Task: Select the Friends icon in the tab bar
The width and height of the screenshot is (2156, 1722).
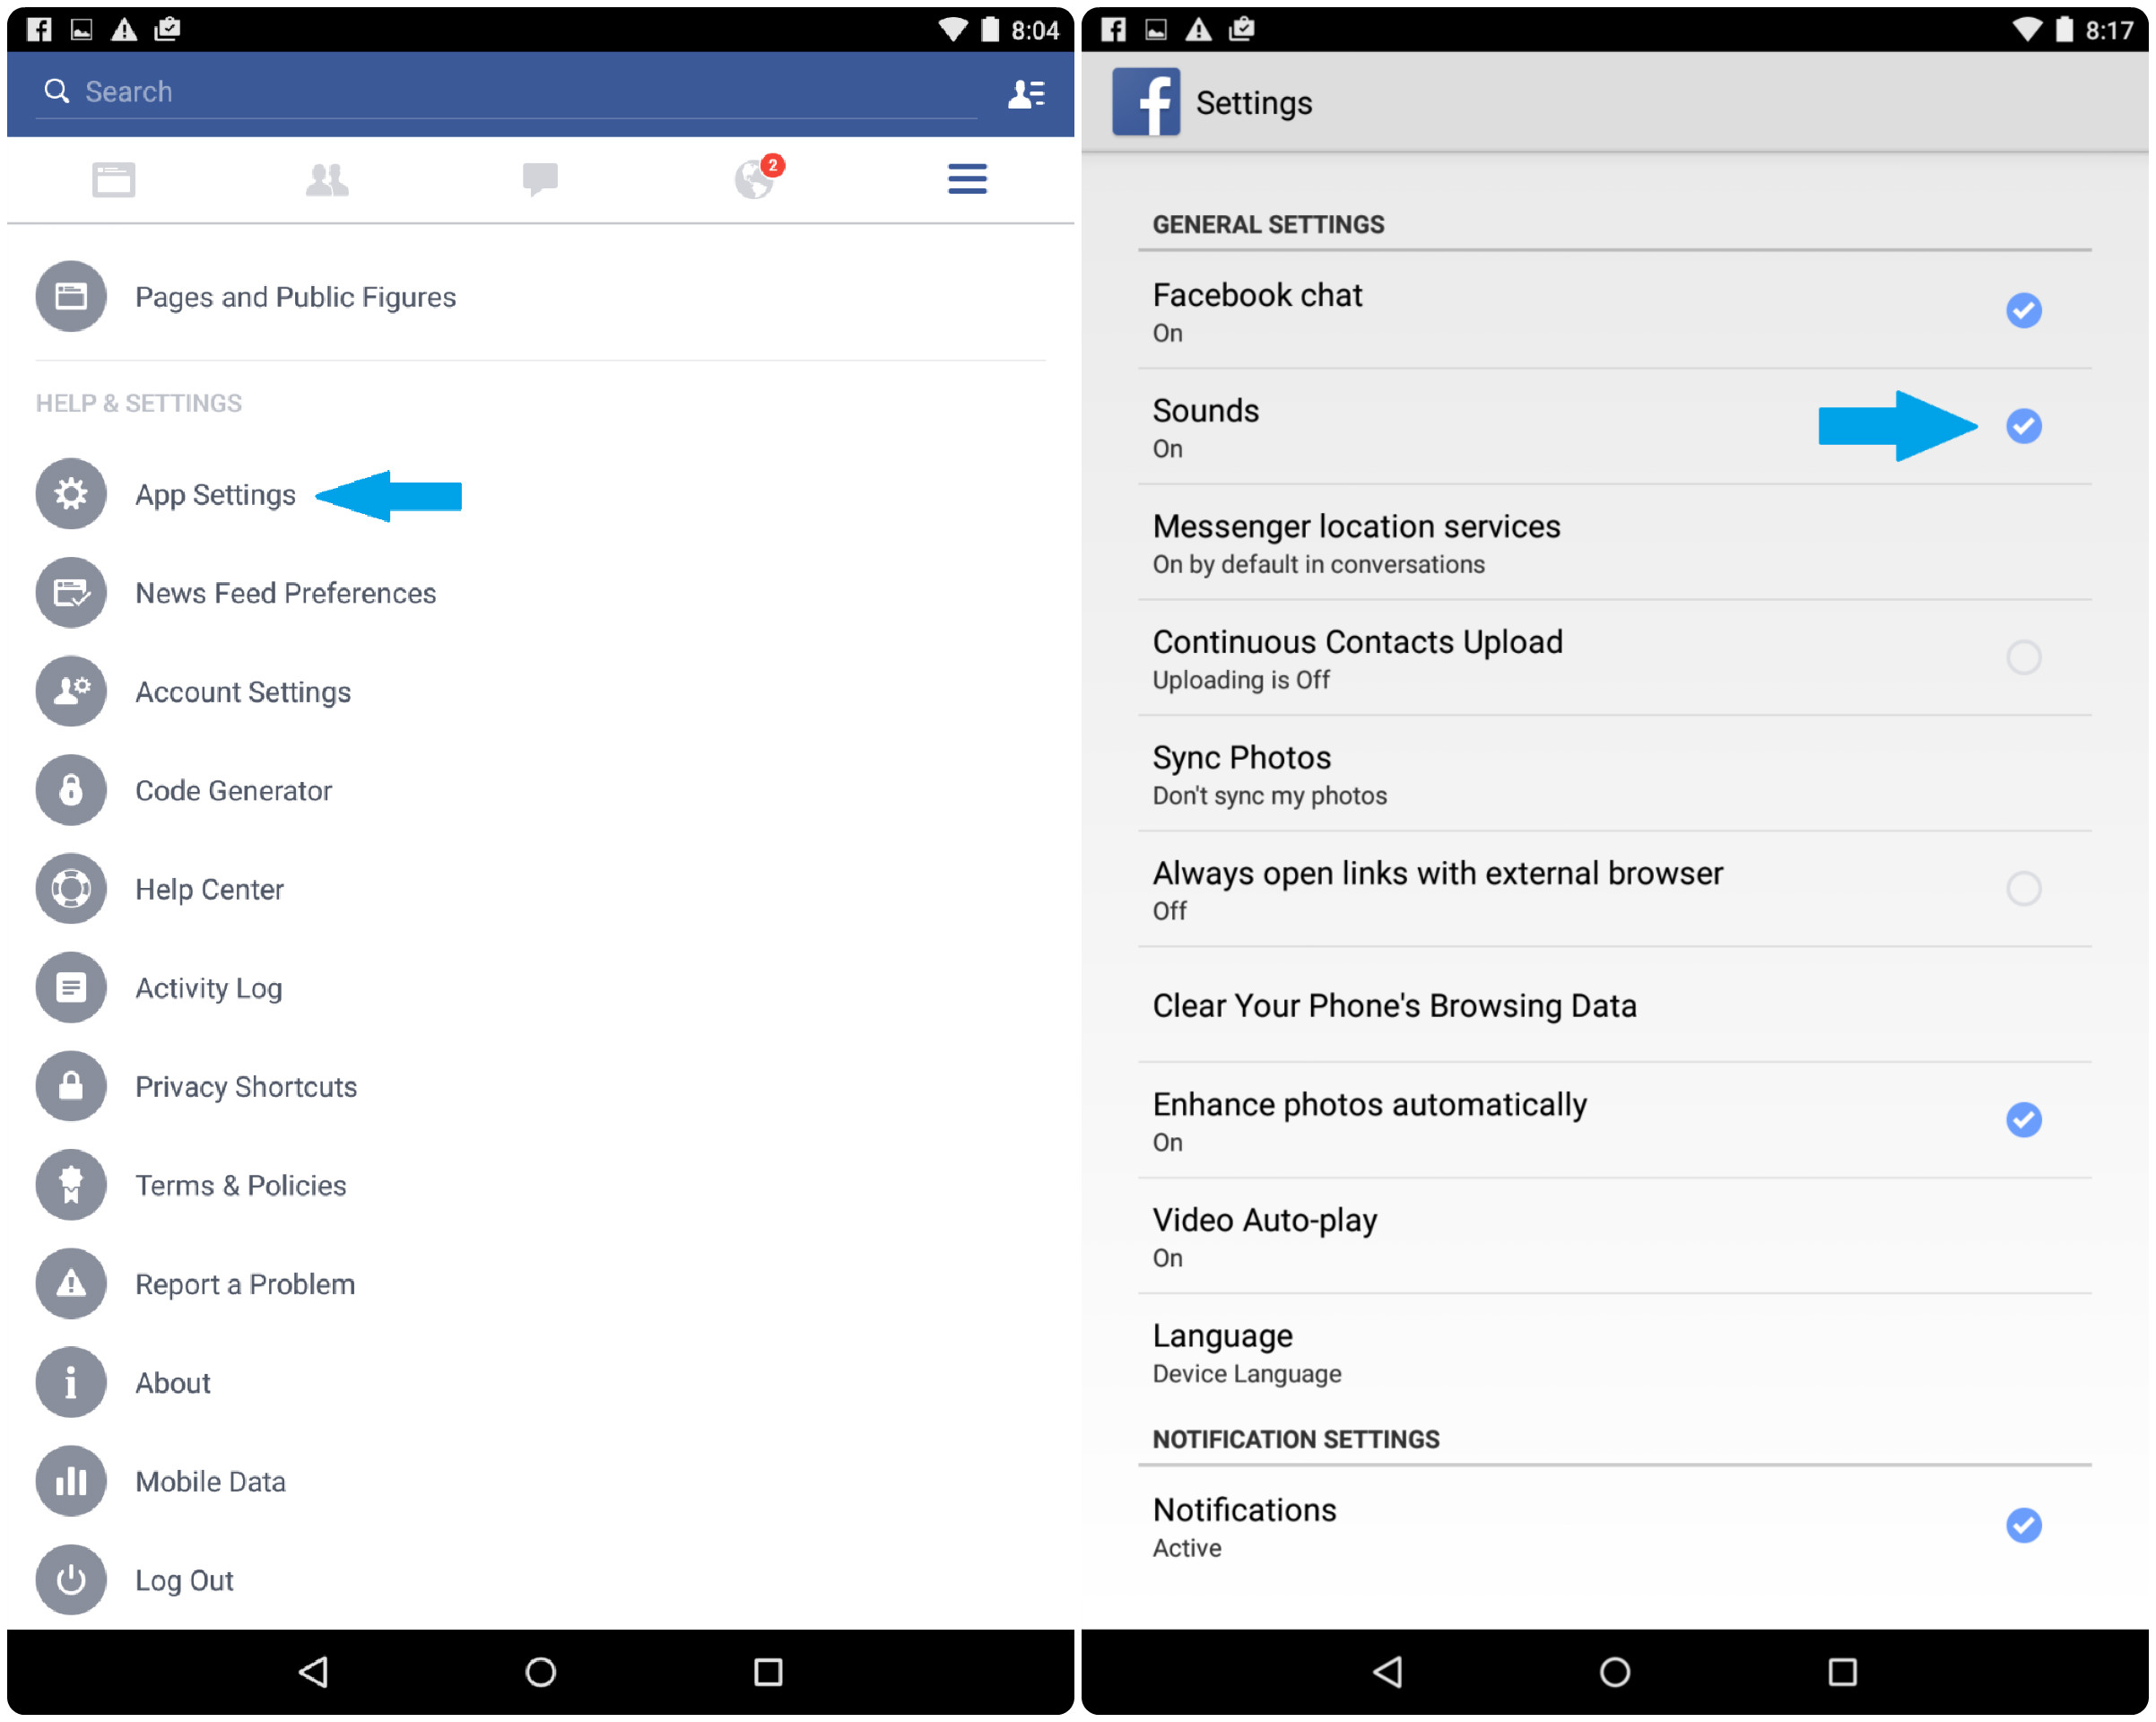Action: [327, 178]
